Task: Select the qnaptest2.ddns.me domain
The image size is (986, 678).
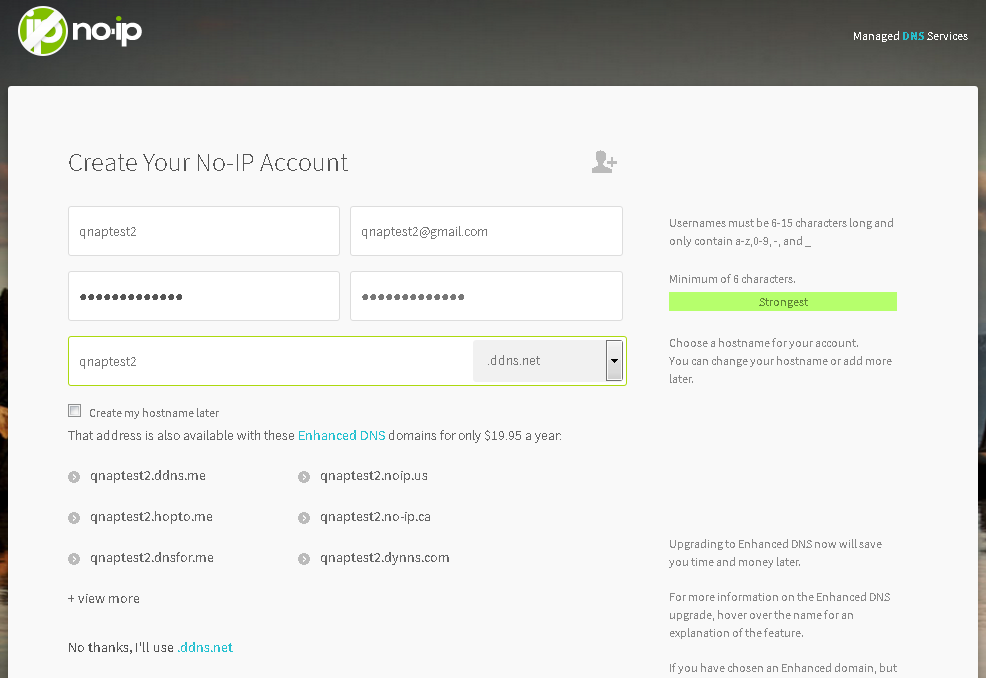Action: pyautogui.click(x=148, y=475)
